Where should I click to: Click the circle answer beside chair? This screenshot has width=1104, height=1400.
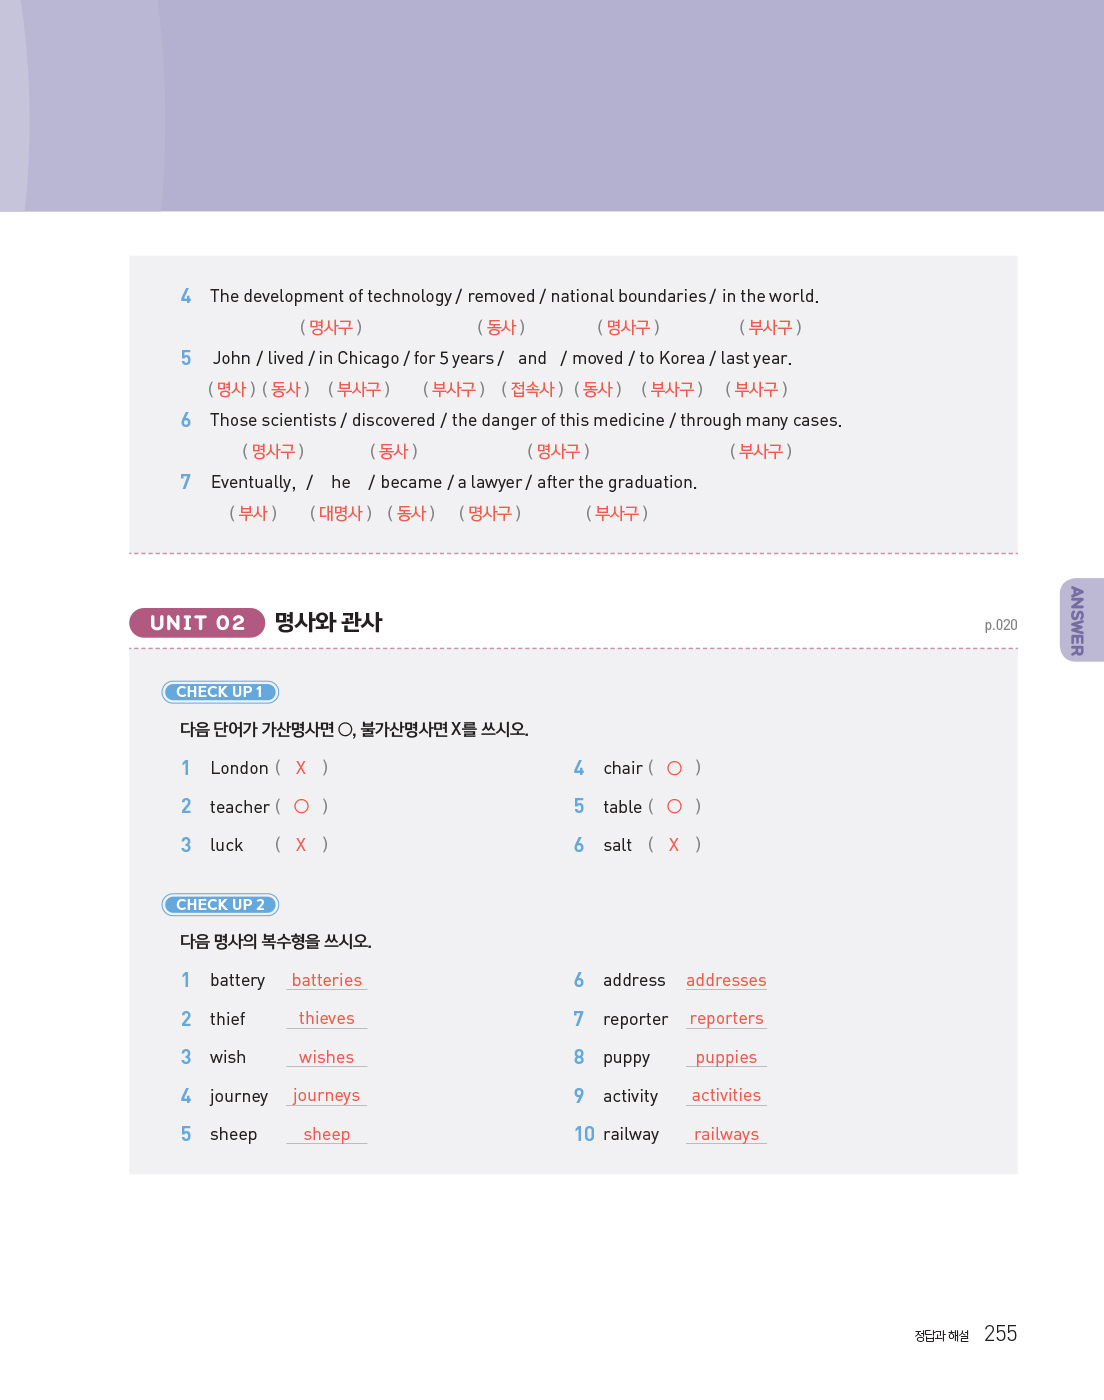674,768
